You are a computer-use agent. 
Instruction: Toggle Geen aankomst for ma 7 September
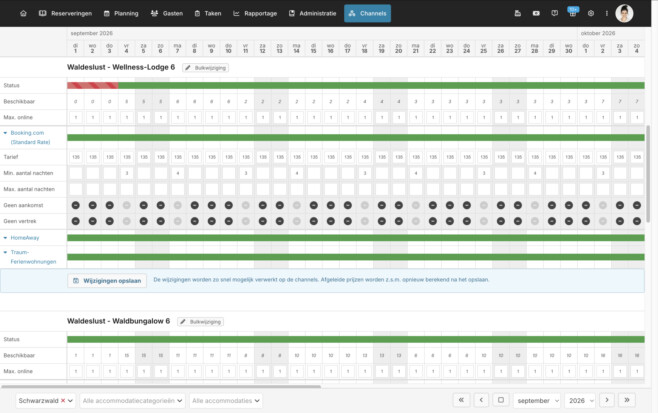click(x=178, y=205)
